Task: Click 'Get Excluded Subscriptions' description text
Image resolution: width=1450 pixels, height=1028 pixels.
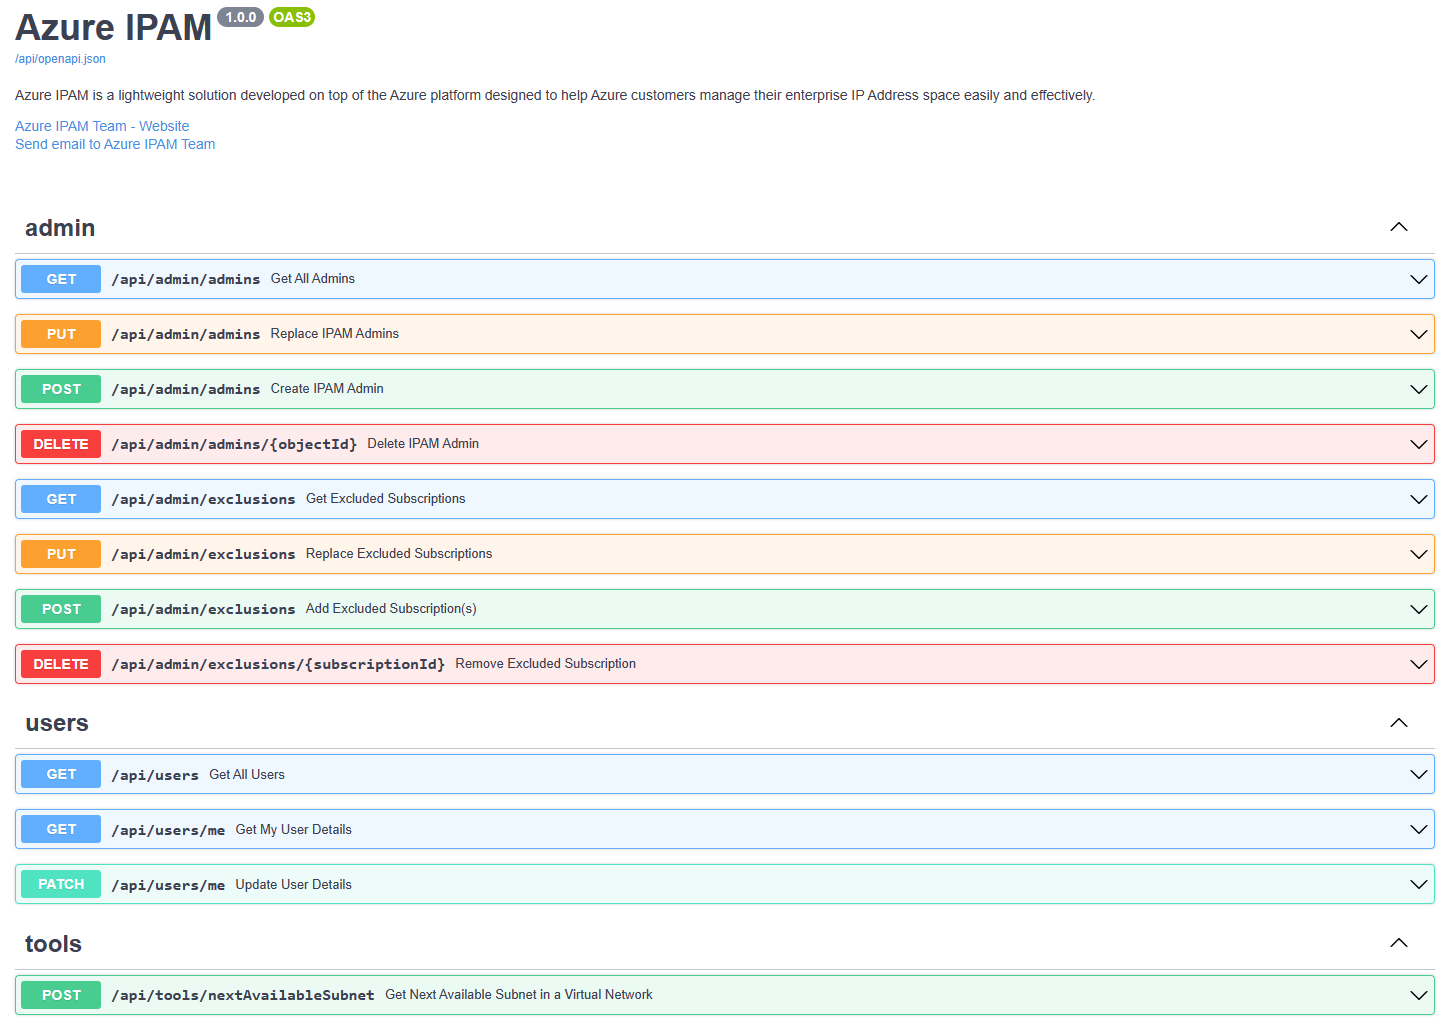Action: [x=386, y=499]
